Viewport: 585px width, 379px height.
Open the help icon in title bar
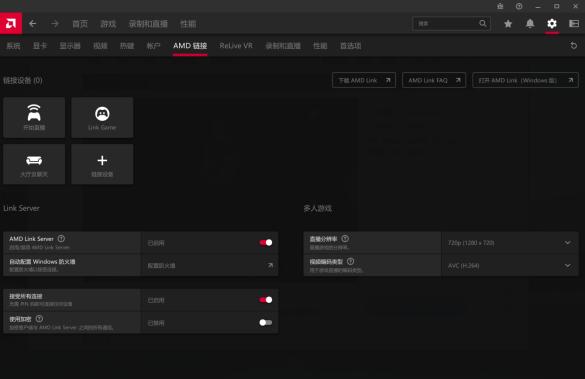pos(519,6)
